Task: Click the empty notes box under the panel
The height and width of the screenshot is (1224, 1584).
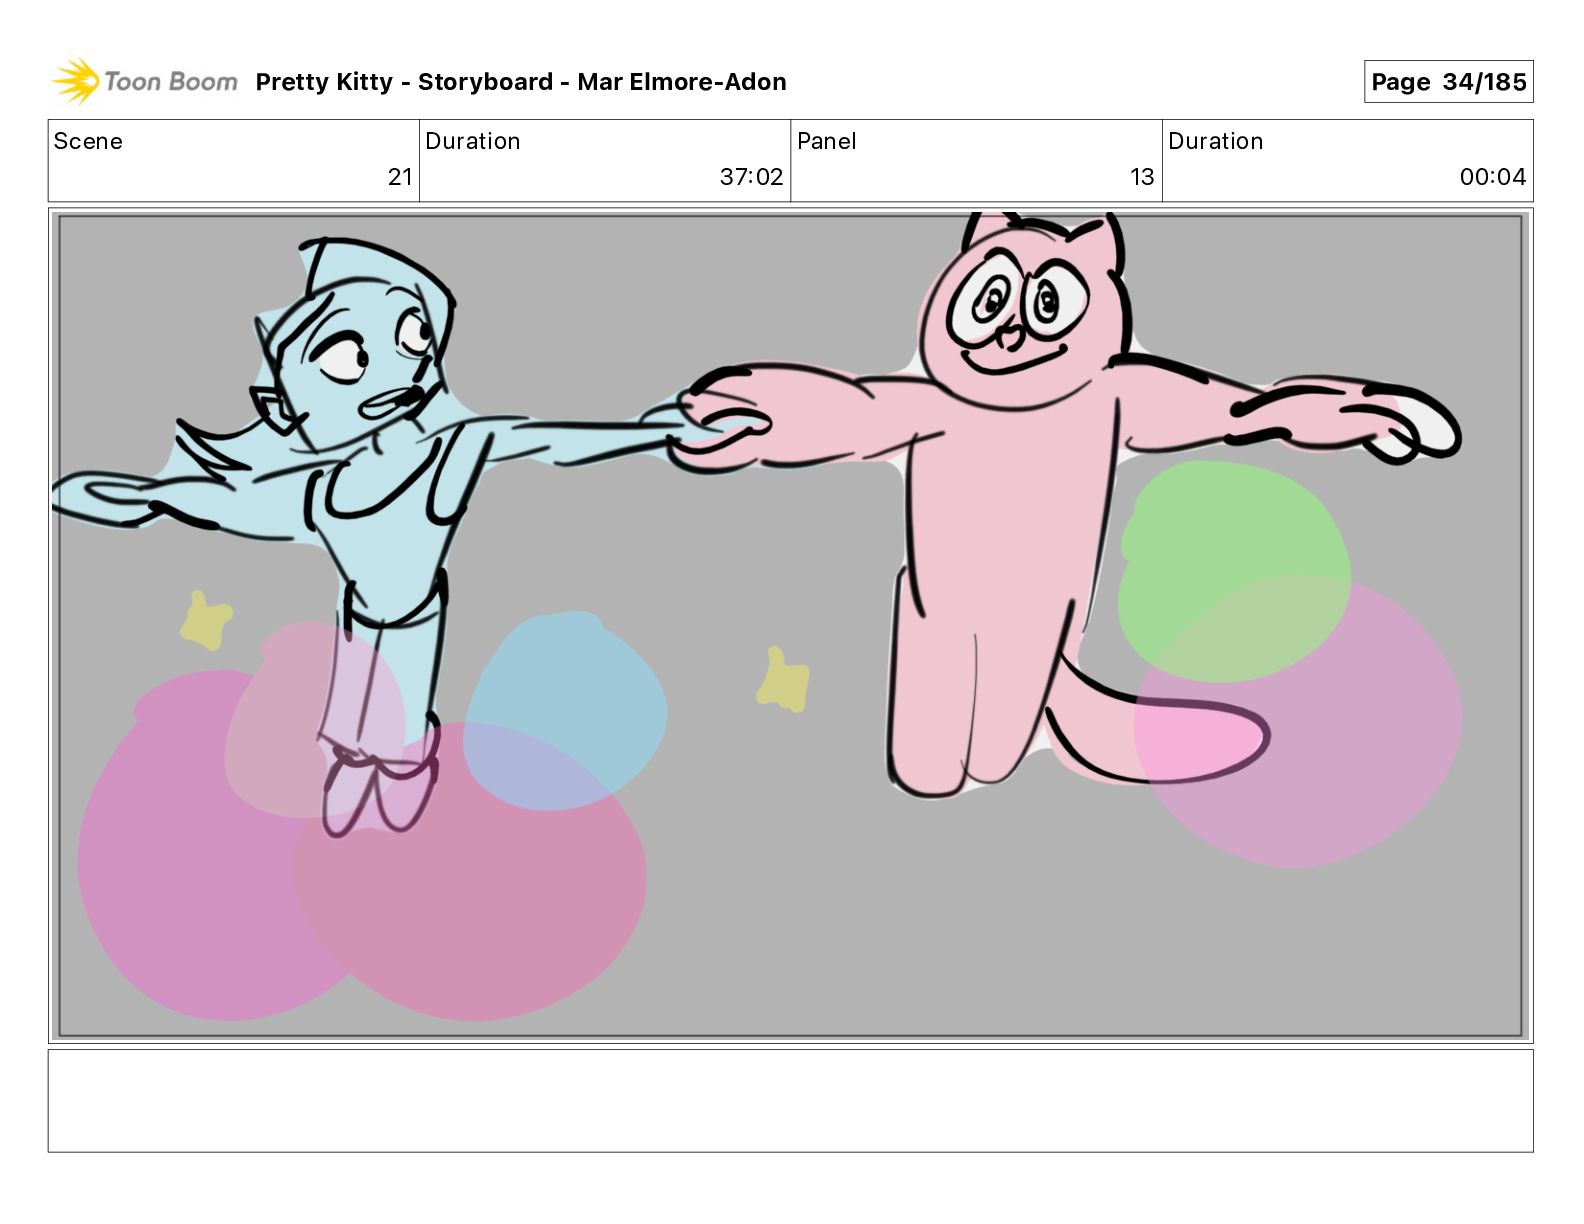Action: 790,1100
